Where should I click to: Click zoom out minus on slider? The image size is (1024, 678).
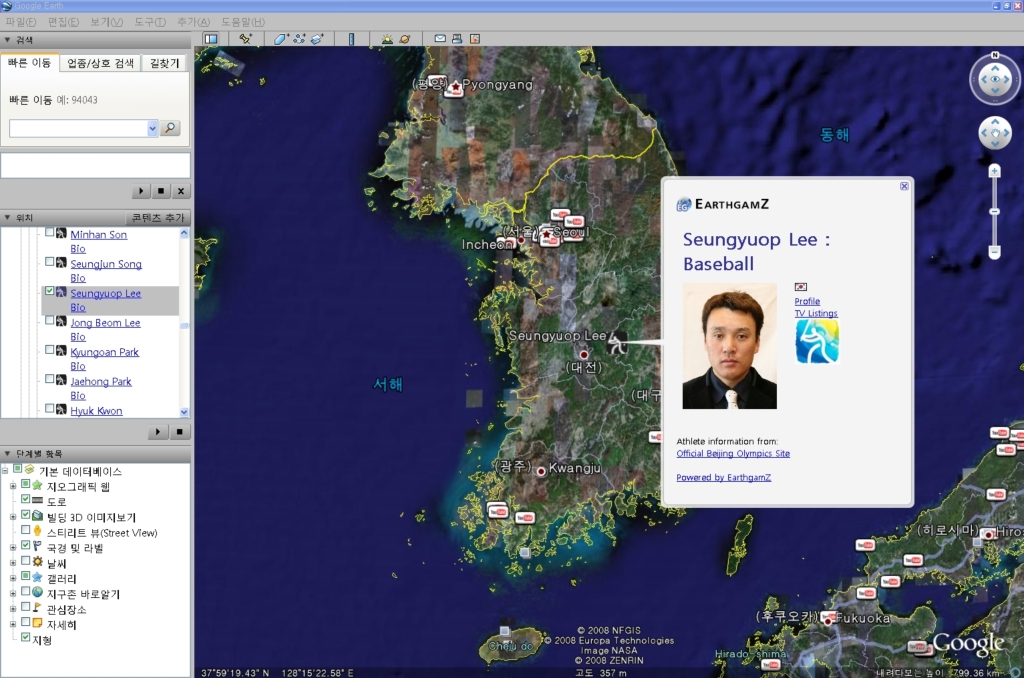pyautogui.click(x=994, y=251)
